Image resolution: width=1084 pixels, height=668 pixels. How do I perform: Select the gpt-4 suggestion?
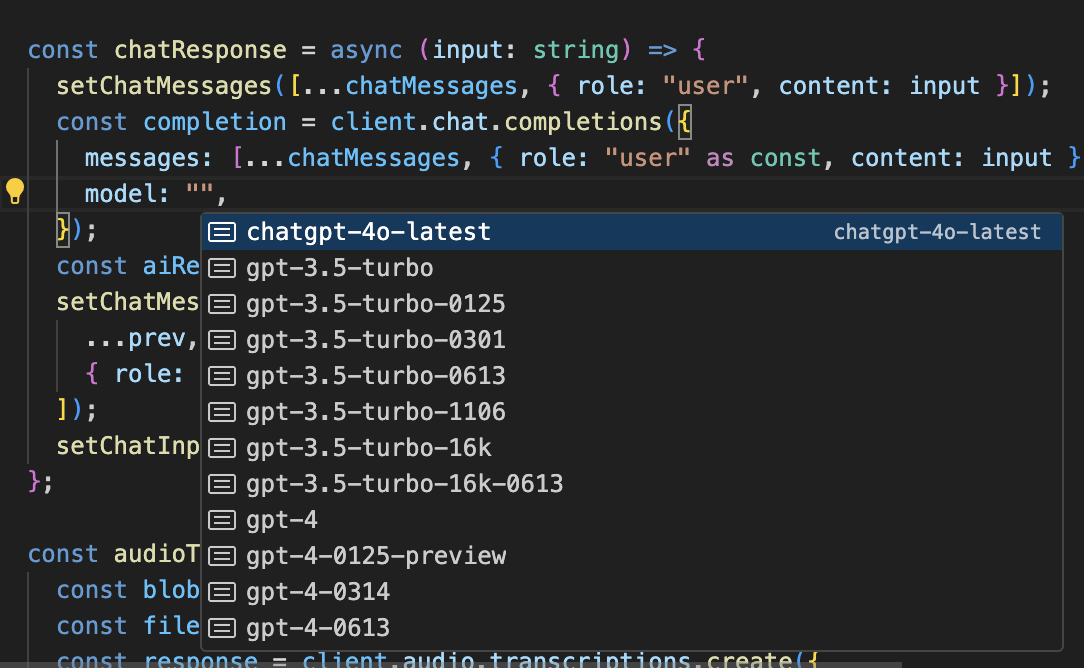[x=632, y=519]
